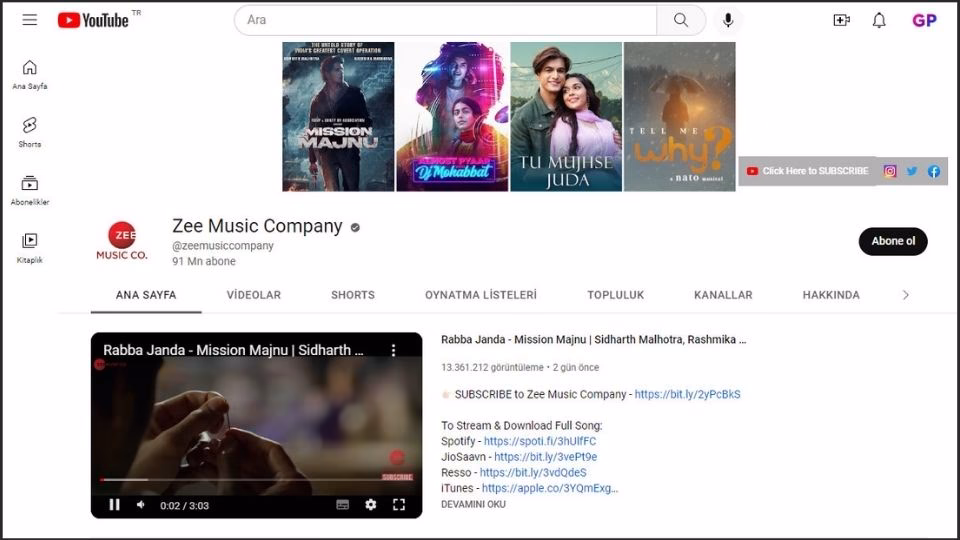960x540 pixels.
Task: Open the banner Facebook icon
Action: tap(934, 171)
